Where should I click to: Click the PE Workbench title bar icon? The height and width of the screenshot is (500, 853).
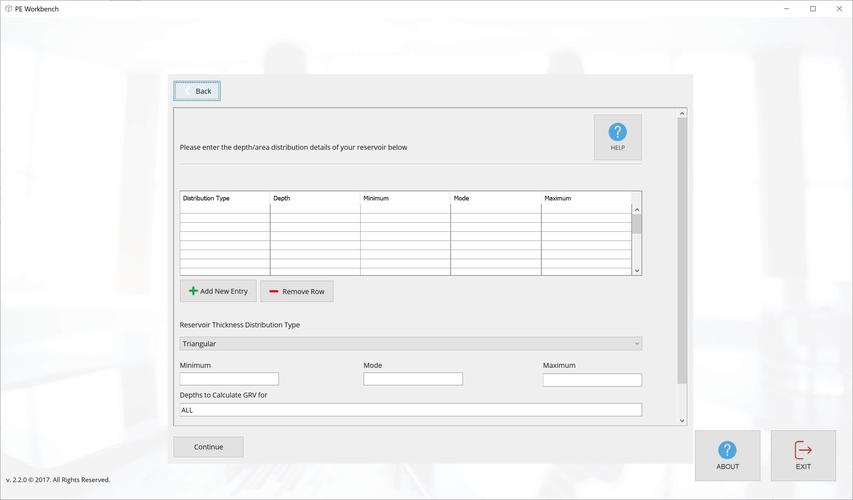pos(8,9)
